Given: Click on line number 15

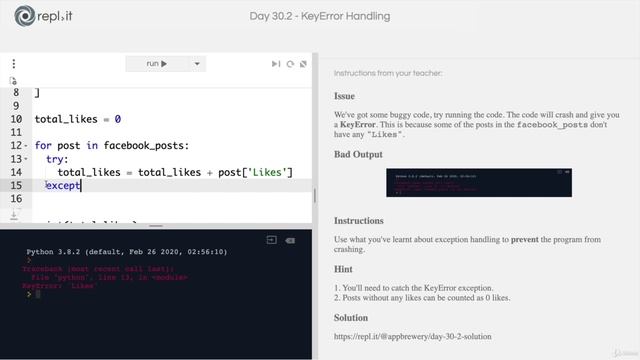Looking at the screenshot, I should point(16,185).
